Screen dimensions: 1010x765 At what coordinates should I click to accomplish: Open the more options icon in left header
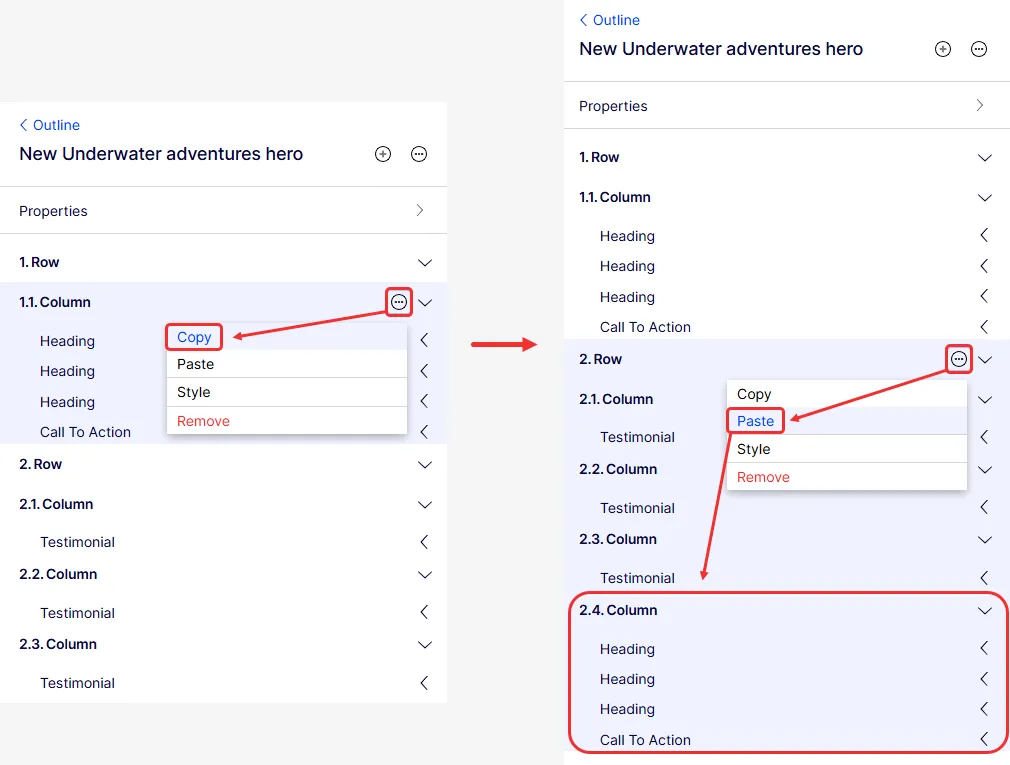click(419, 154)
